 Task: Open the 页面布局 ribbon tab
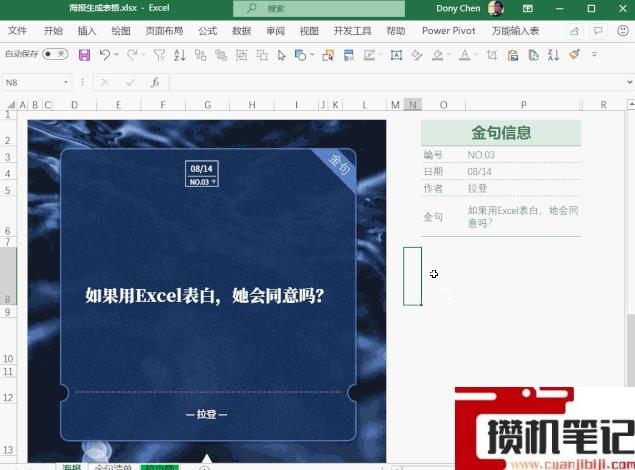(164, 31)
